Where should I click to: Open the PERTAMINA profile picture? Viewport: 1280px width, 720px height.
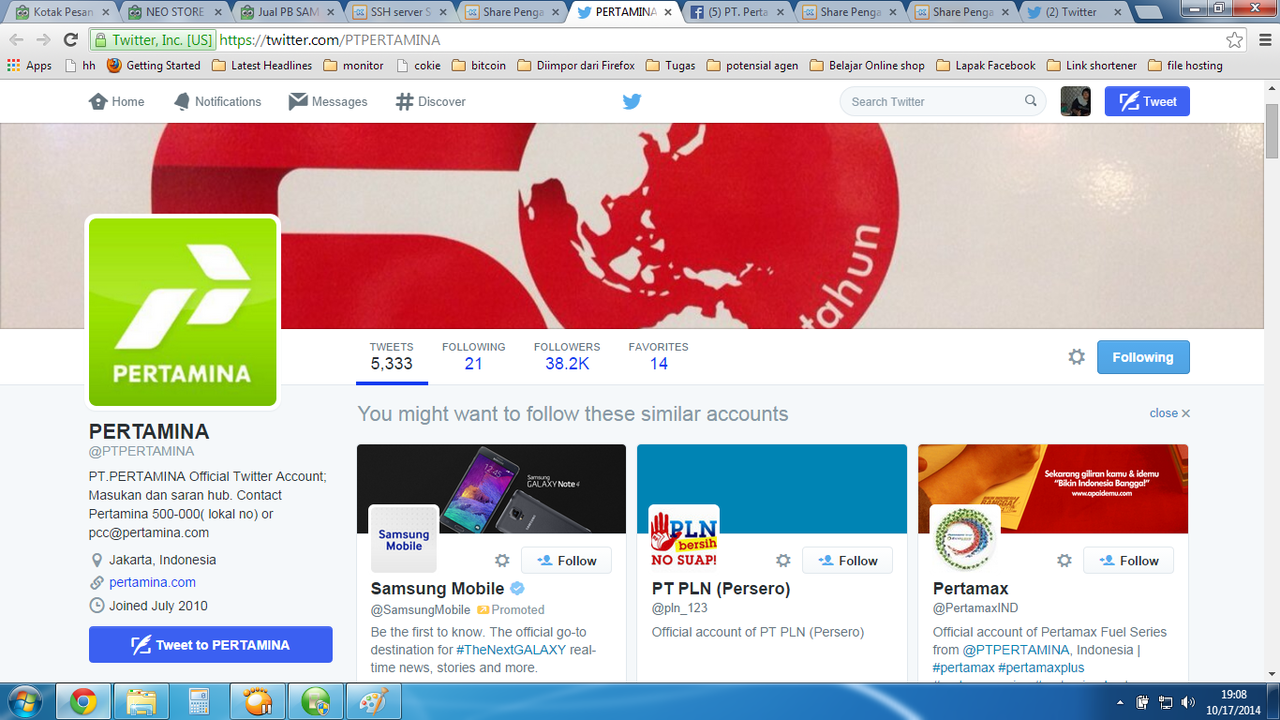pyautogui.click(x=183, y=312)
